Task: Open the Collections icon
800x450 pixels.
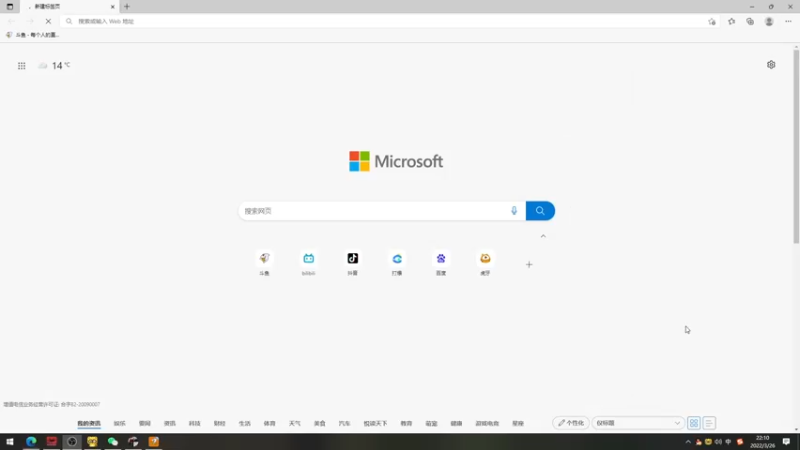Action: click(750, 21)
